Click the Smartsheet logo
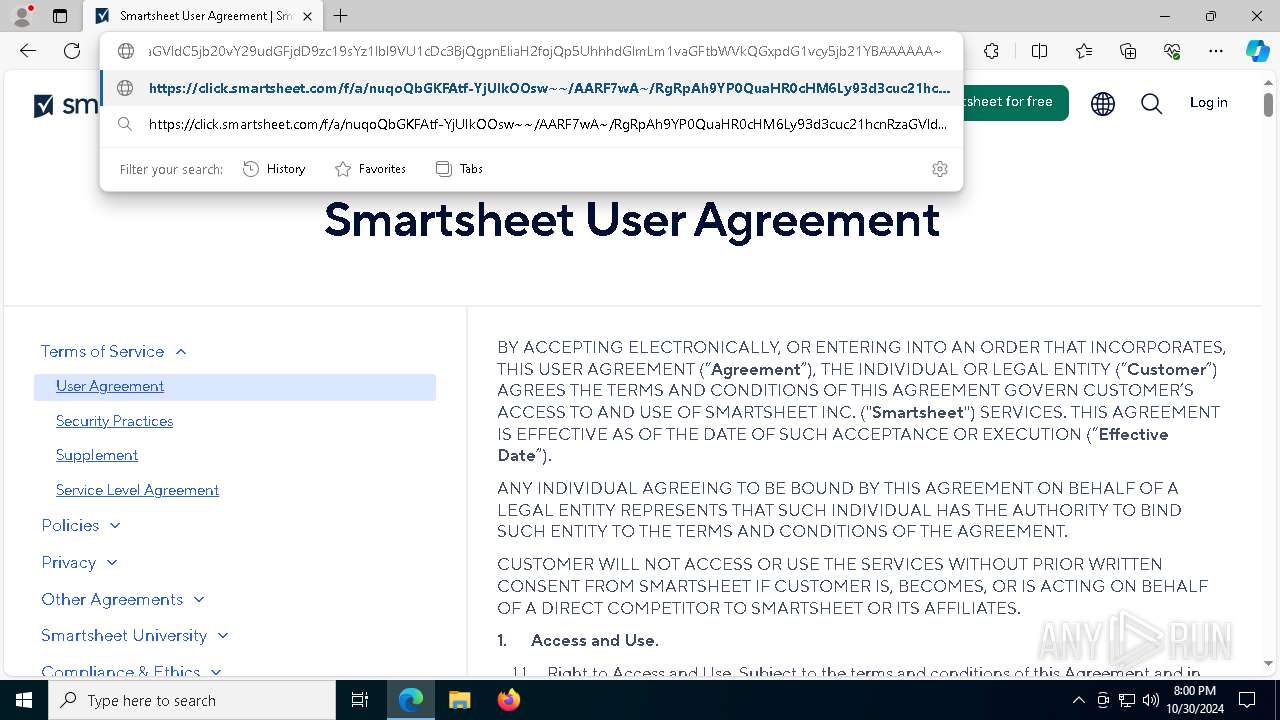Image resolution: width=1280 pixels, height=720 pixels. click(66, 105)
